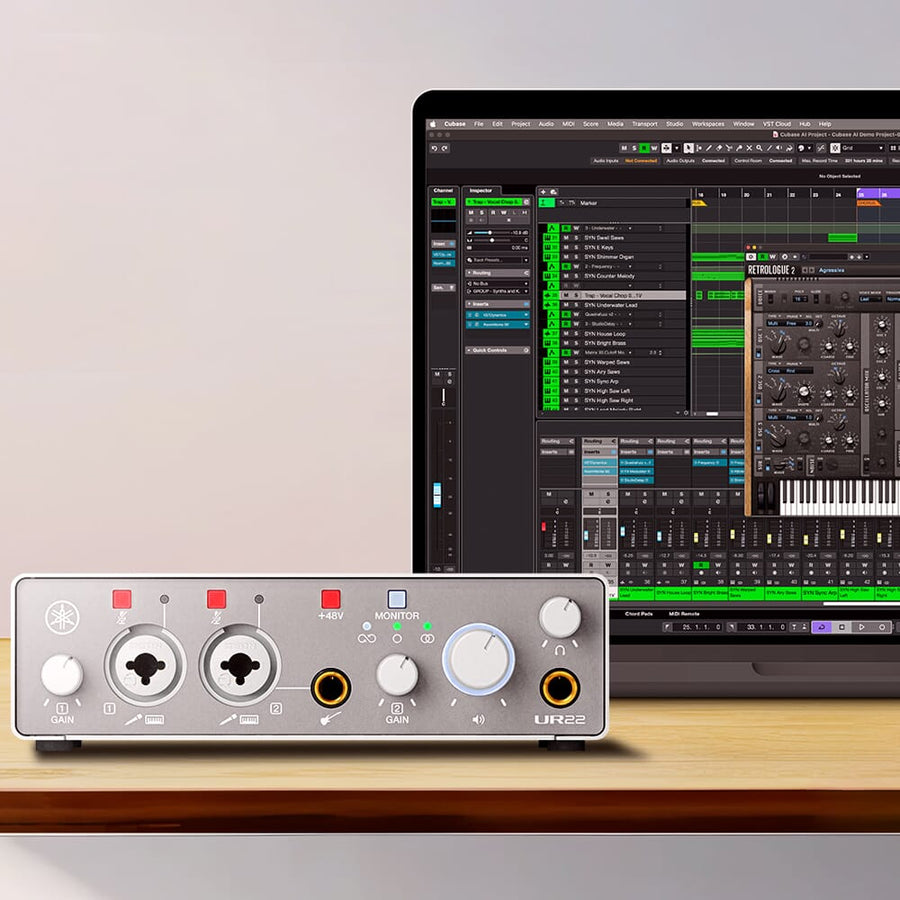Open the GROUP - Synths output routing dropdown
Screen dimensions: 900x900
click(x=498, y=291)
